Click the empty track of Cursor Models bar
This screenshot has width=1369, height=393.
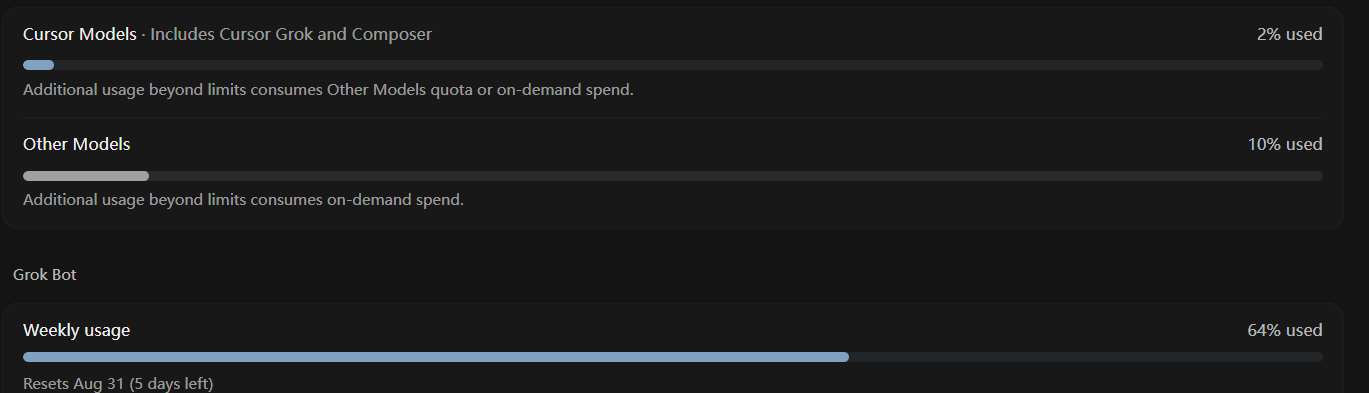coord(688,65)
